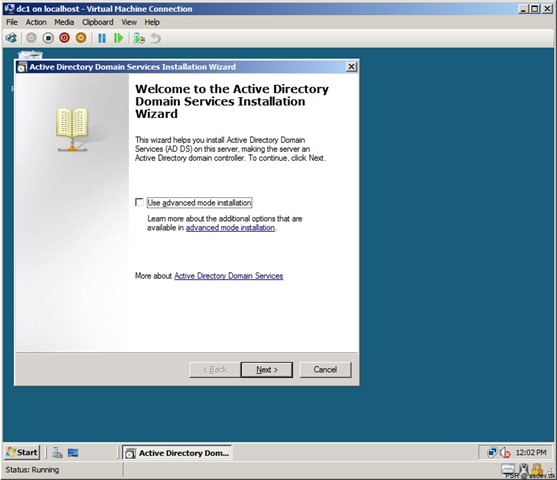Pause the virtual machine
This screenshot has height=480, width=557.
pos(102,38)
